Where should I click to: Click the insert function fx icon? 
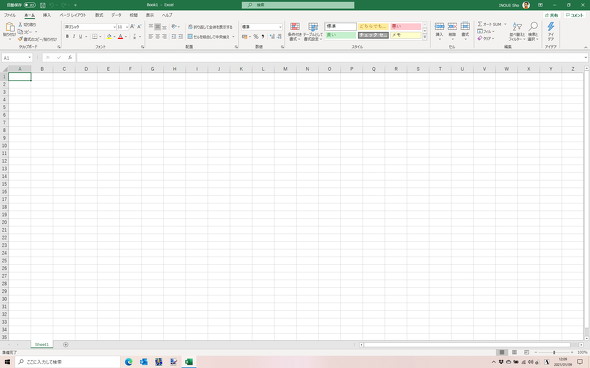click(70, 58)
